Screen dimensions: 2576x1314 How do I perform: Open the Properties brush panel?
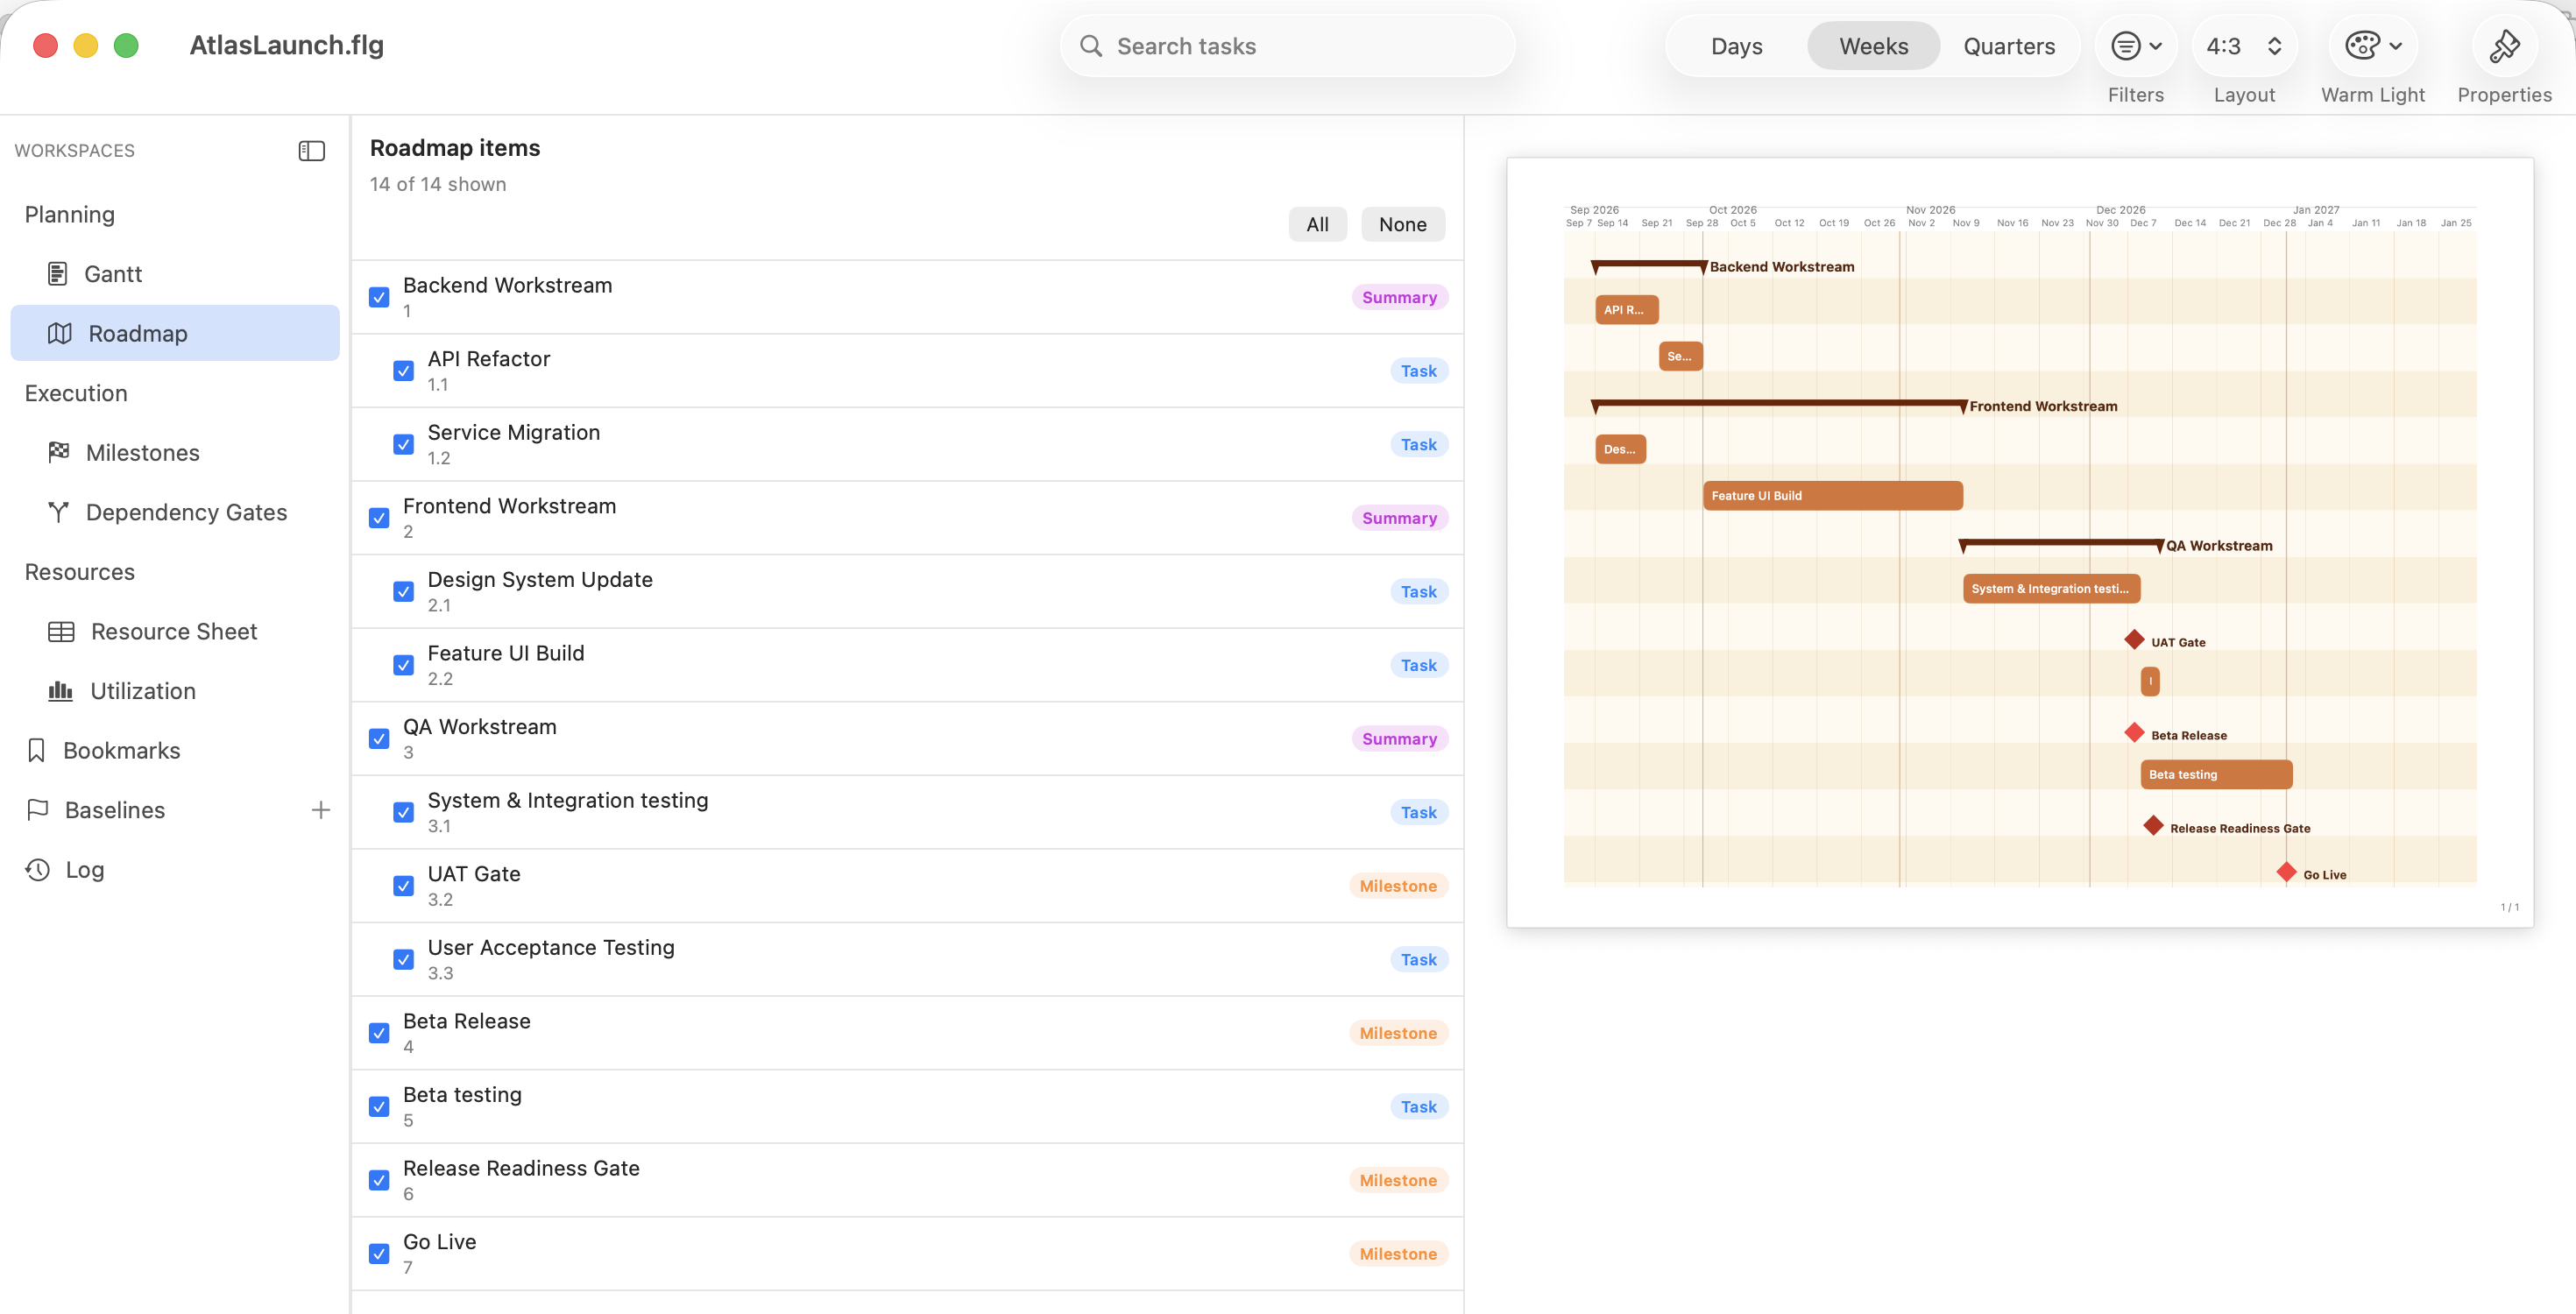2504,46
